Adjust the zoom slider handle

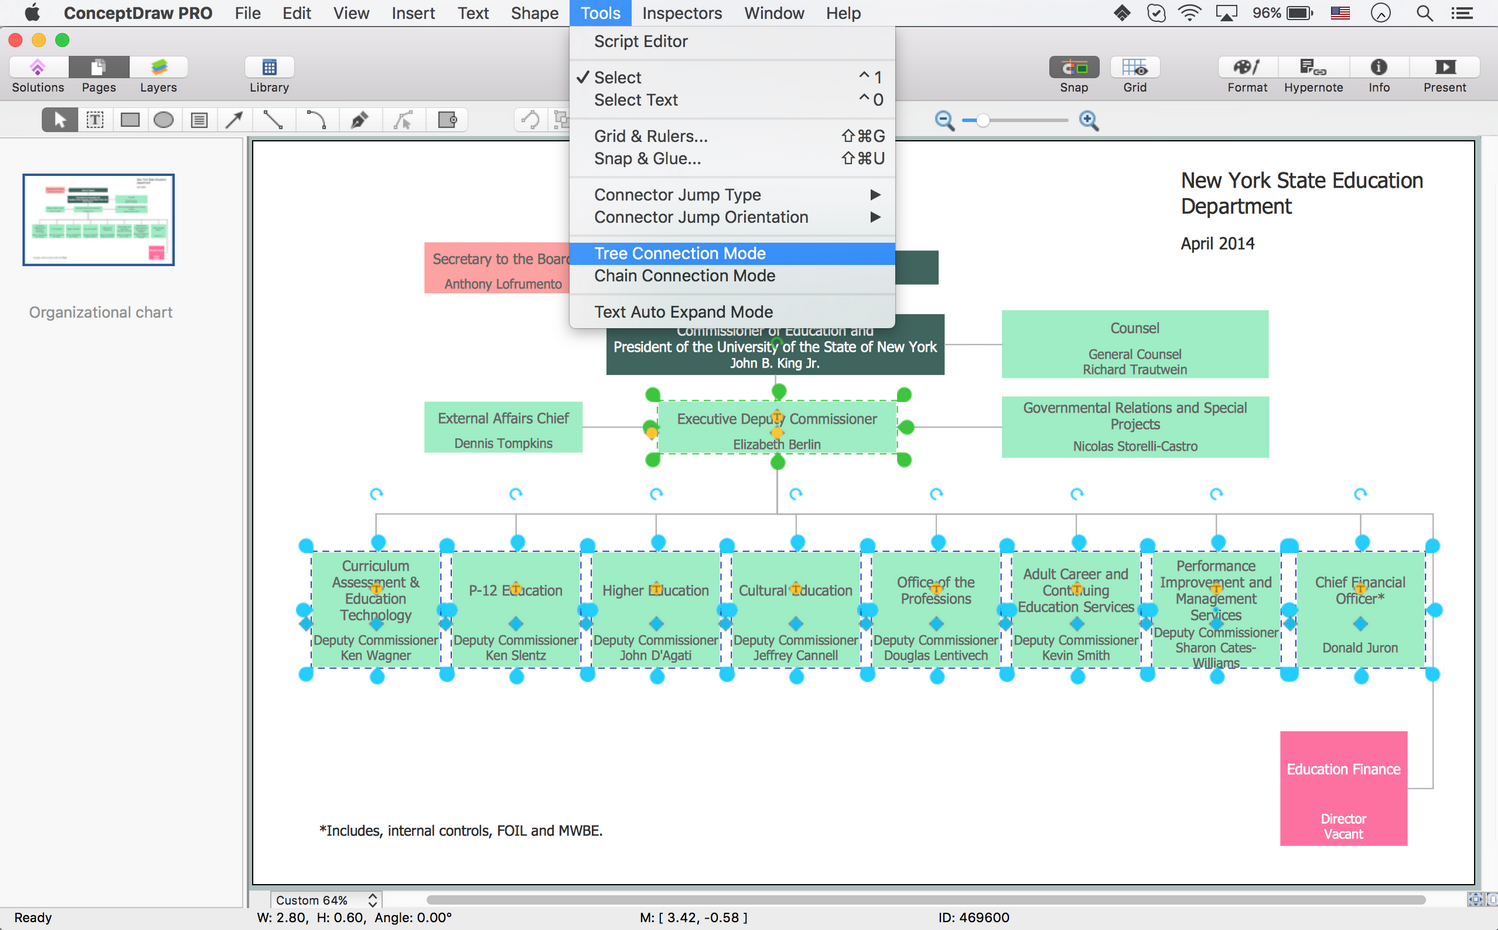click(x=983, y=120)
